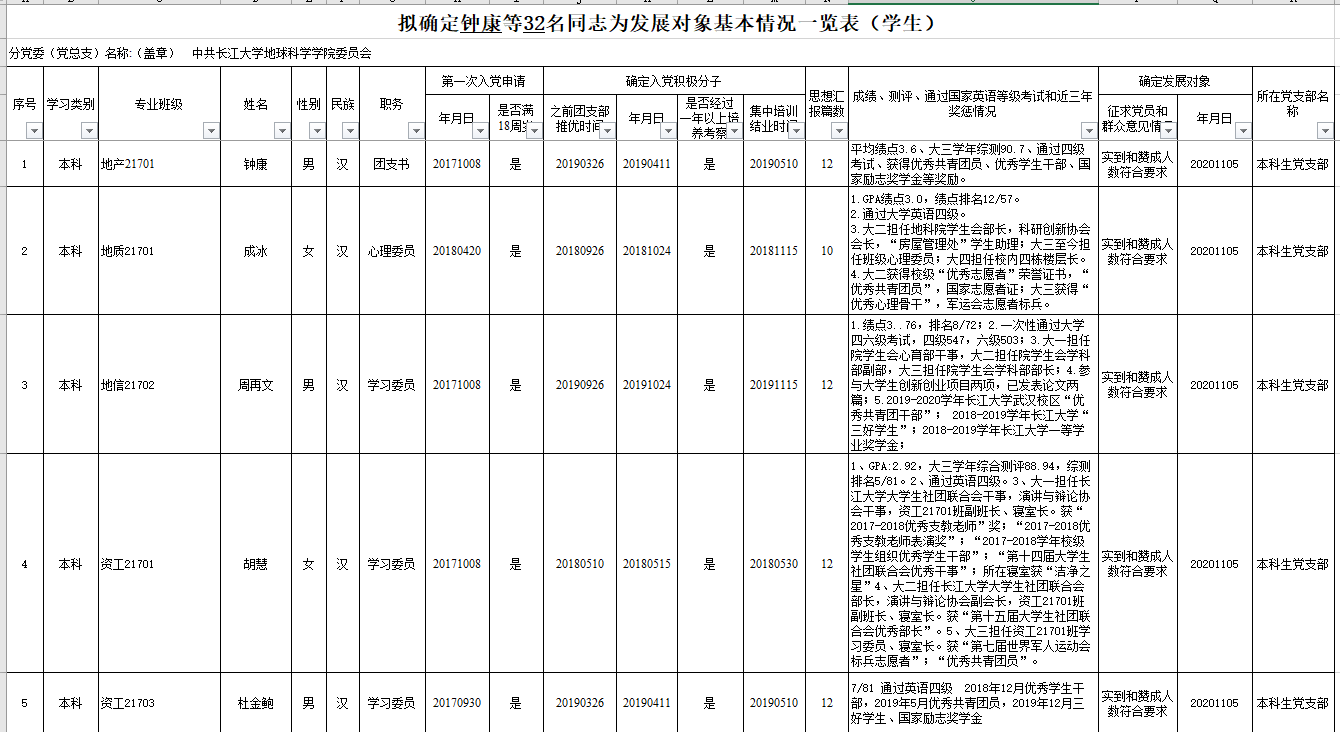Image resolution: width=1340 pixels, height=732 pixels.
Task: Select the class cell 地产21701
Action: point(159,164)
